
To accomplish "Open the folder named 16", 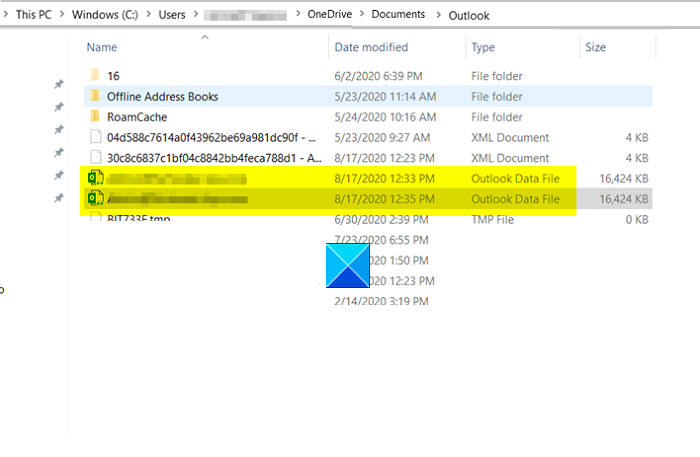I will [113, 76].
